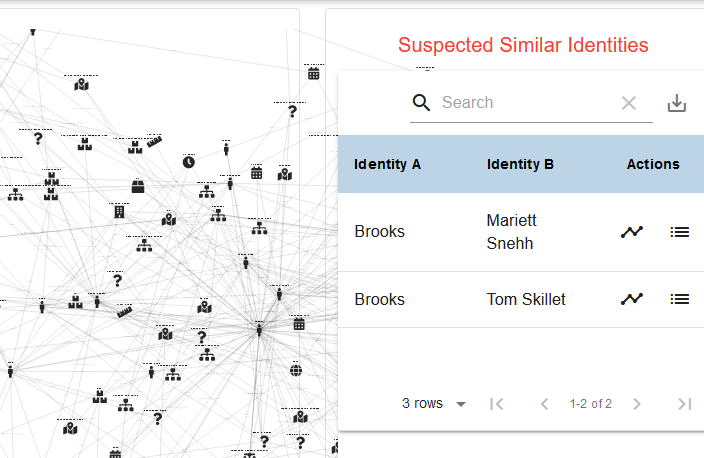Sort by Identity B column header
The image size is (704, 458).
tap(520, 164)
